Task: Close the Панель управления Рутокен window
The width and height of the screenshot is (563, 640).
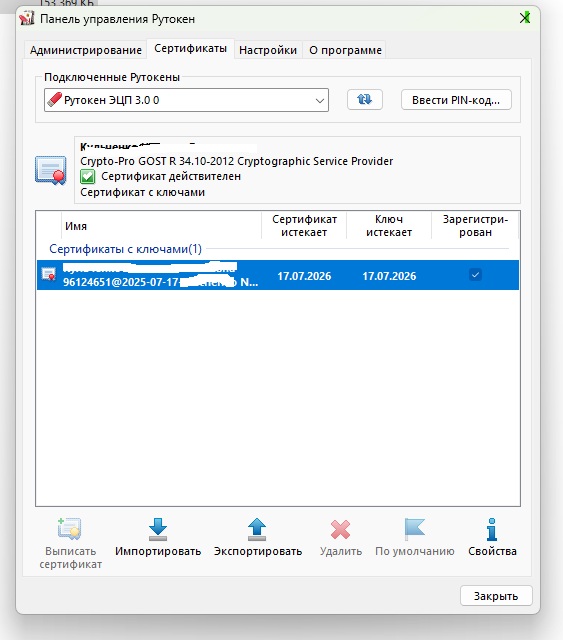Action: 525,18
